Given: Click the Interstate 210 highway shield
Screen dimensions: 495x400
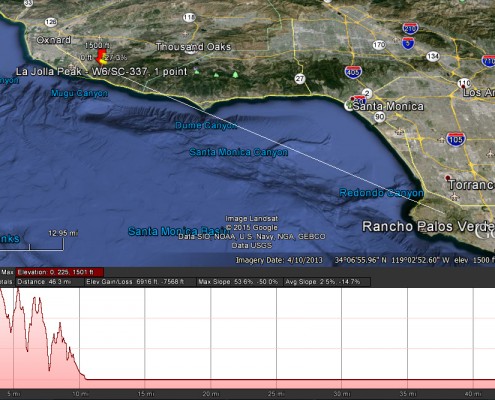Looking at the screenshot, I should [x=410, y=29].
